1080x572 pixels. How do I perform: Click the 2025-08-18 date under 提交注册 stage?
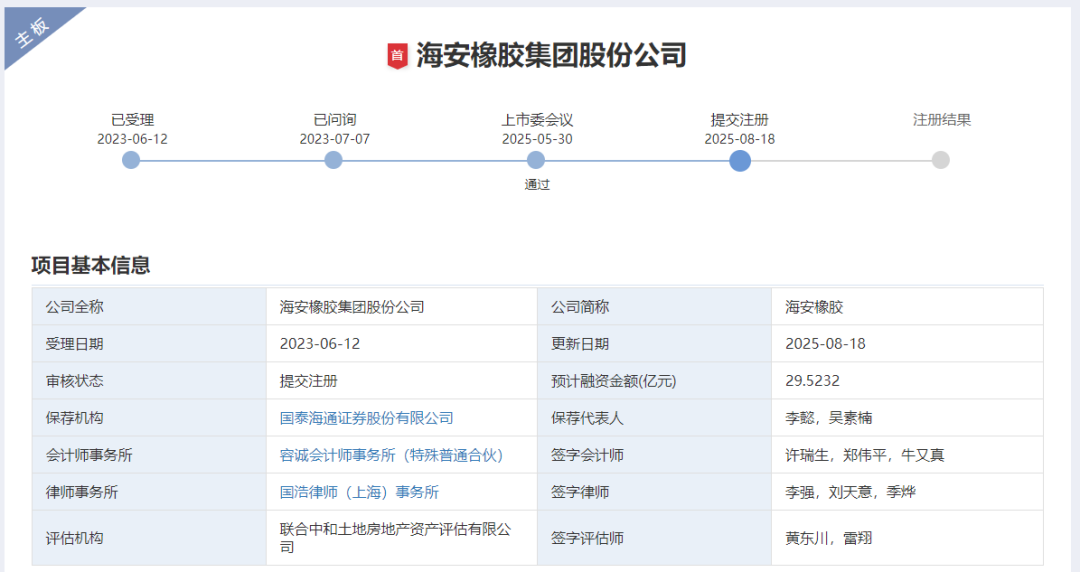click(x=740, y=139)
